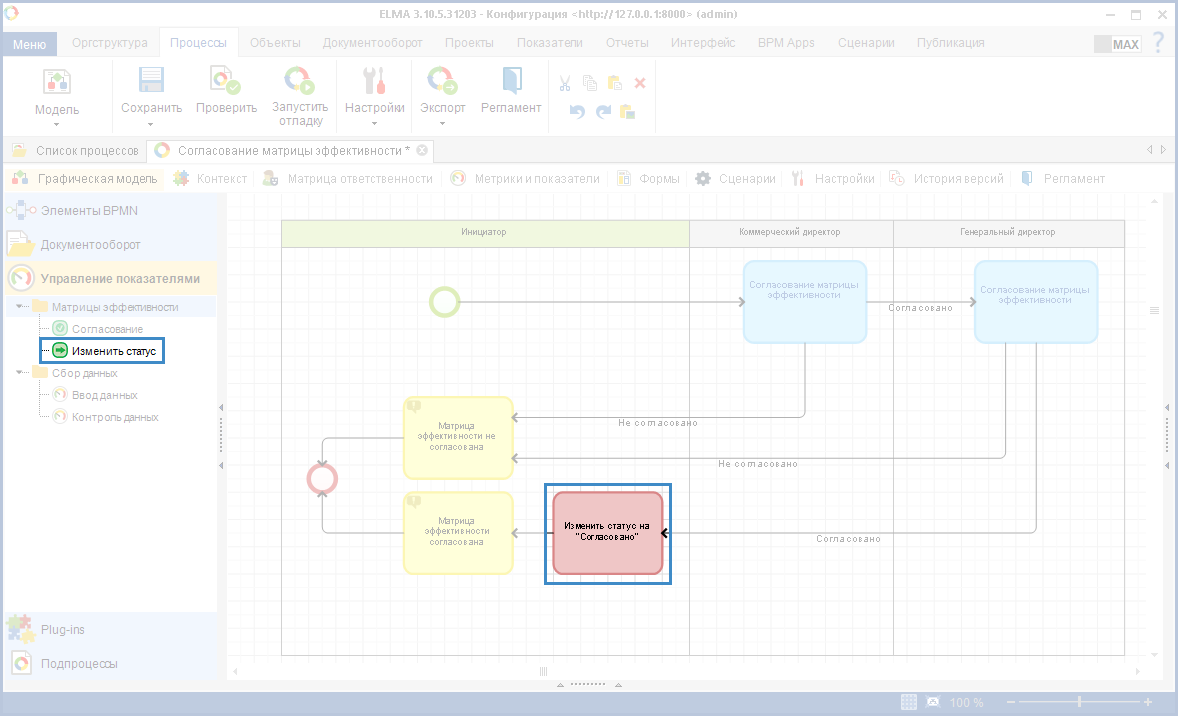
Task: Toggle the MAX mode switch
Action: (1117, 44)
